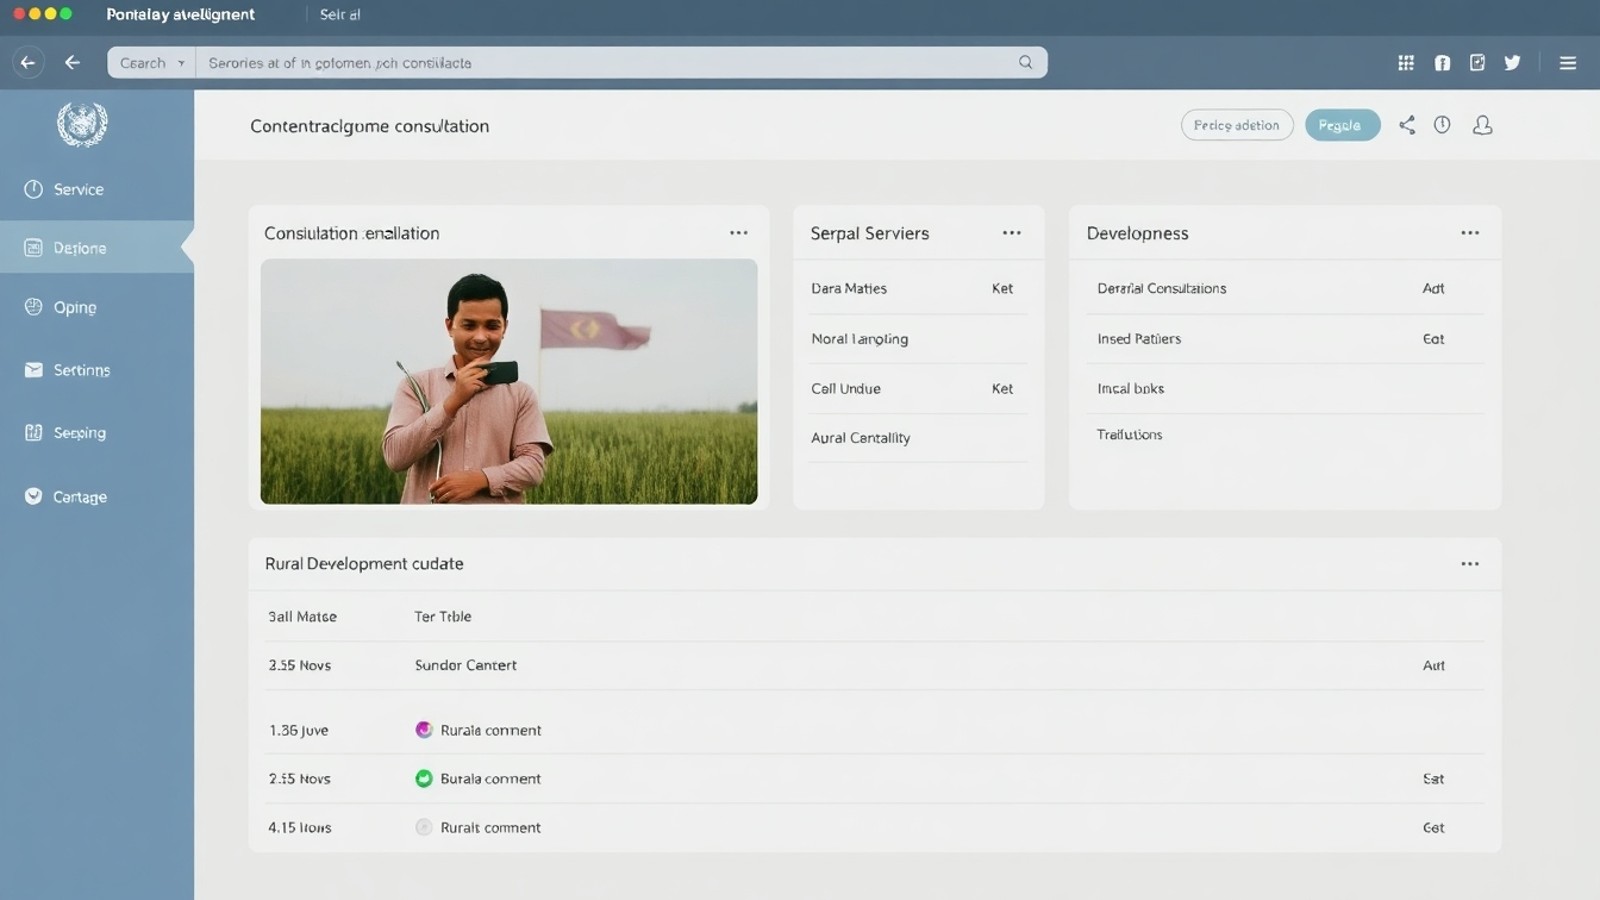
Task: Open Consiulation enallation card options menu
Action: [738, 232]
